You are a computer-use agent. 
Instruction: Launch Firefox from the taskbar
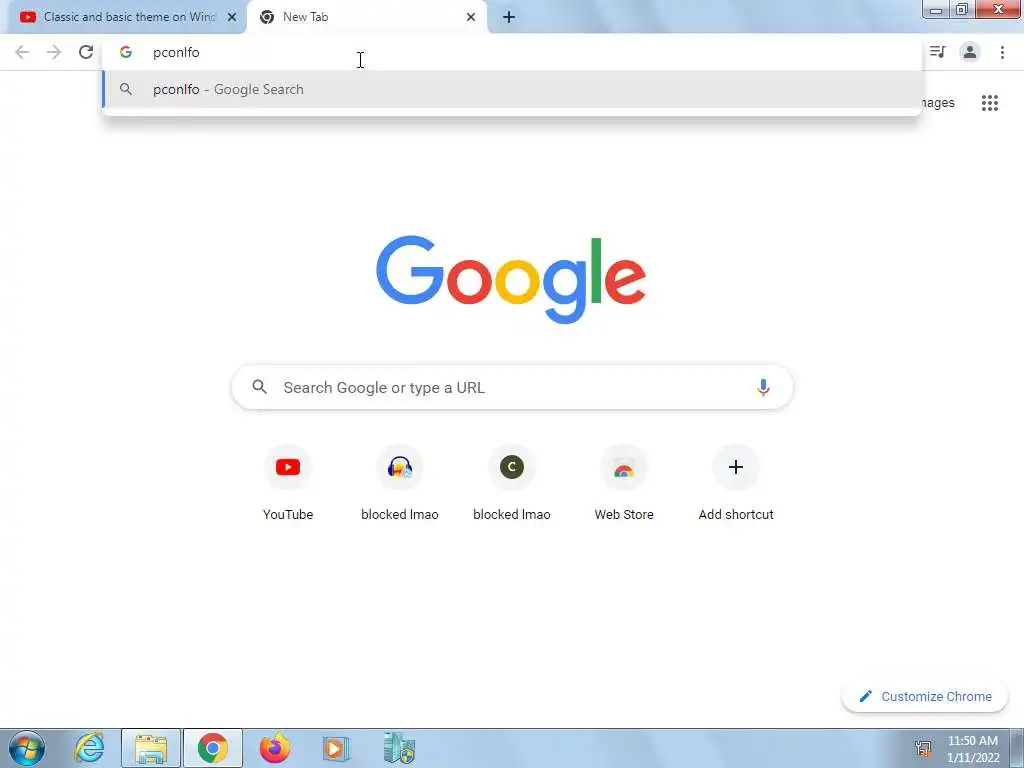275,748
